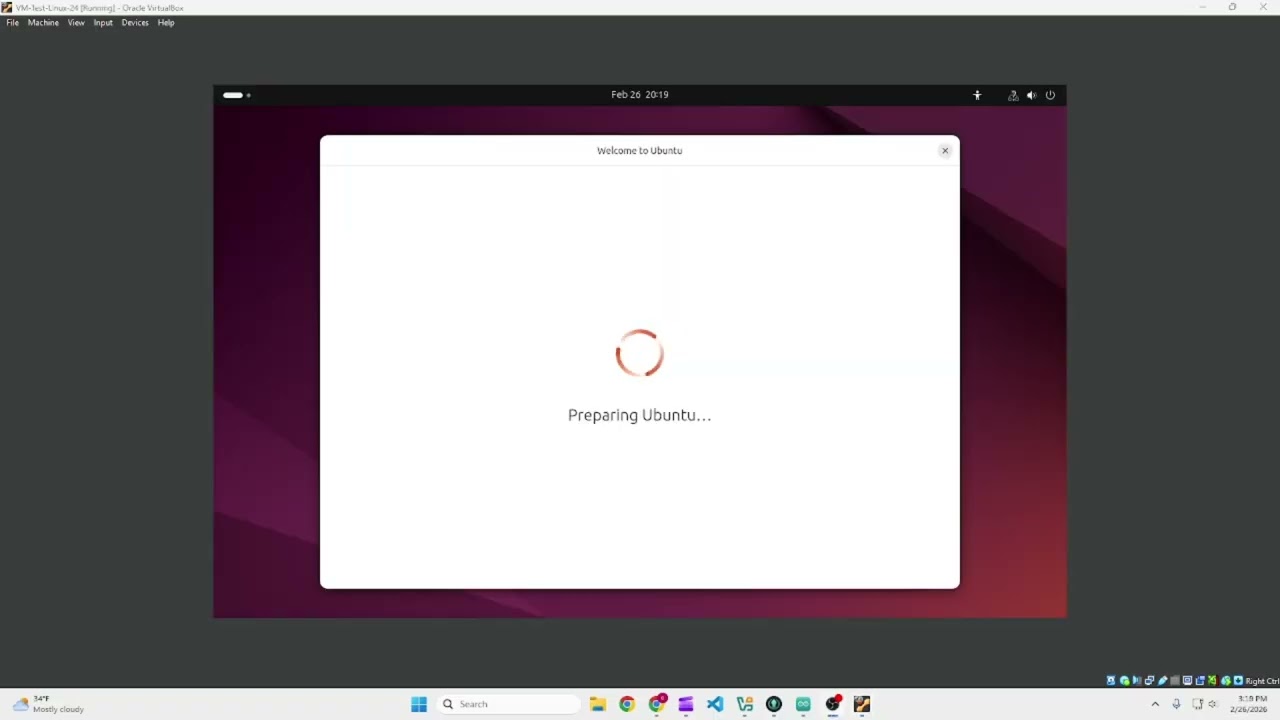1280x720 pixels.
Task: Open the rightmost orange-black taskbar app icon
Action: click(x=862, y=704)
